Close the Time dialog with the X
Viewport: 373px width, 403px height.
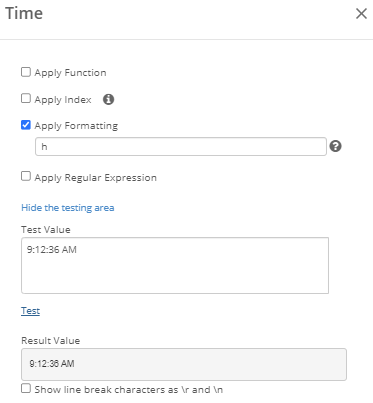361,14
